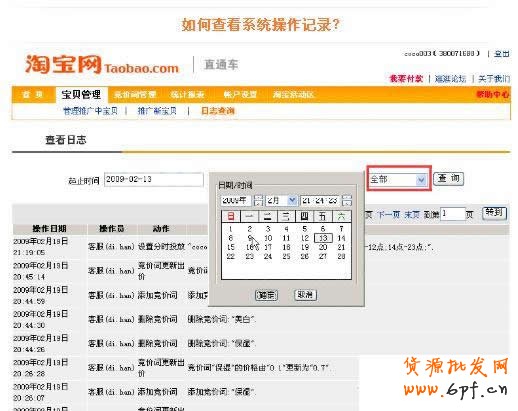Viewport: 518px width, 411px height.
Task: Select day 25 in the calendar
Action: [x=286, y=256]
